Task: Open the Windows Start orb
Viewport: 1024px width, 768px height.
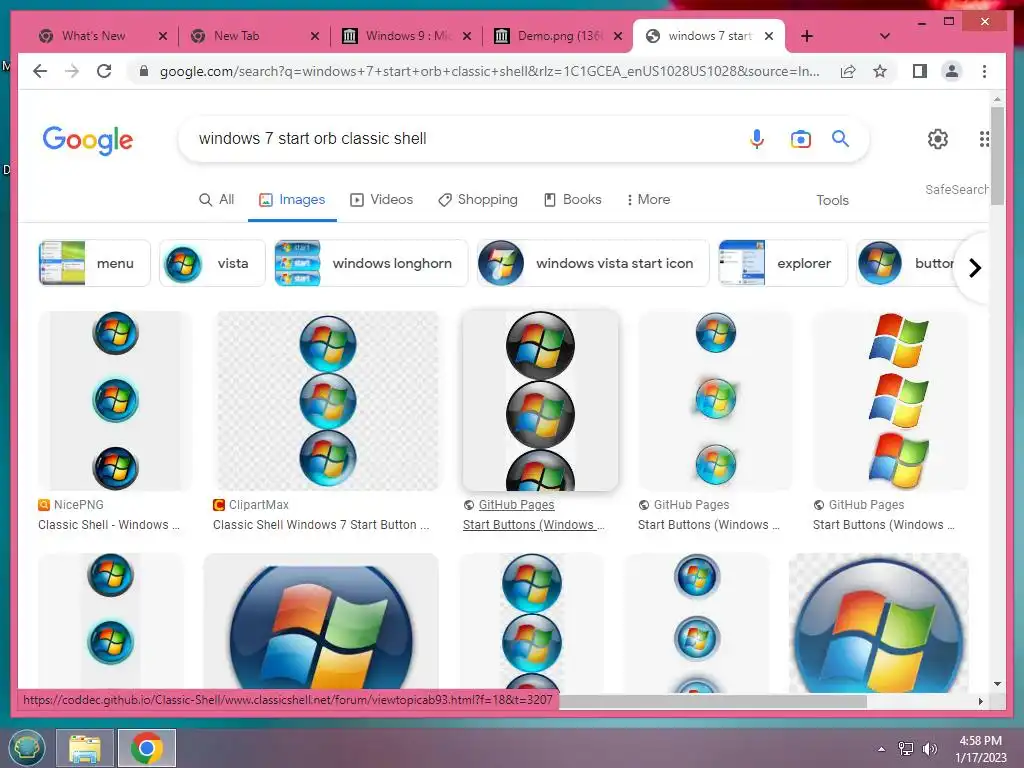Action: 27,747
